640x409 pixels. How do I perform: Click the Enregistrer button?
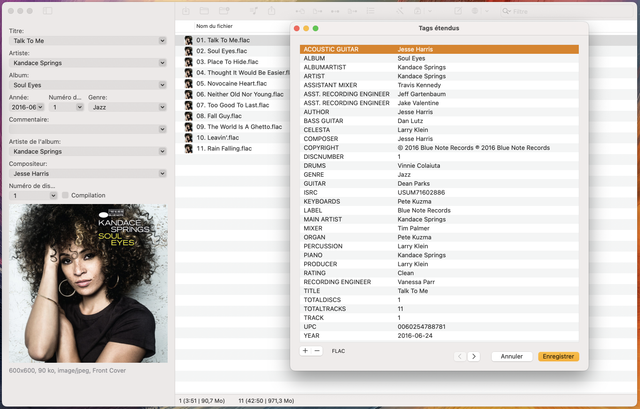[x=557, y=356]
